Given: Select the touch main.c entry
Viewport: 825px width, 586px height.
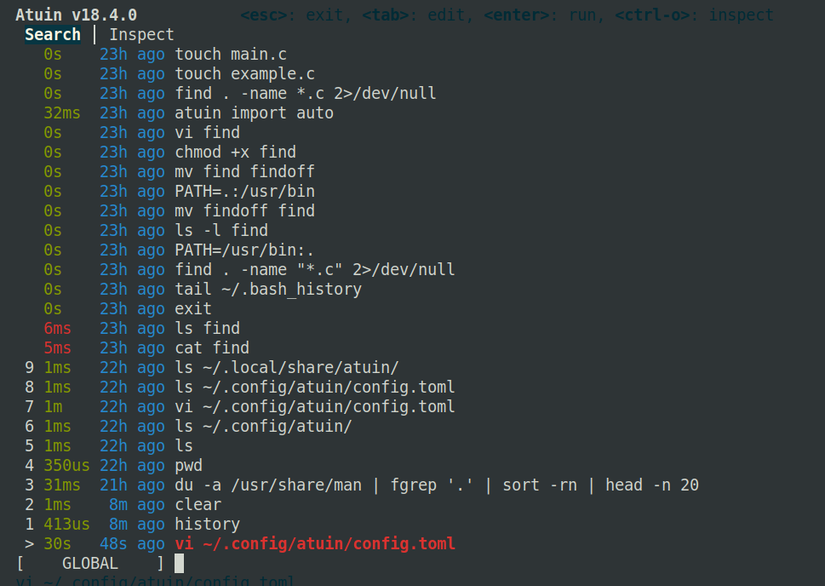Looking at the screenshot, I should coord(230,54).
